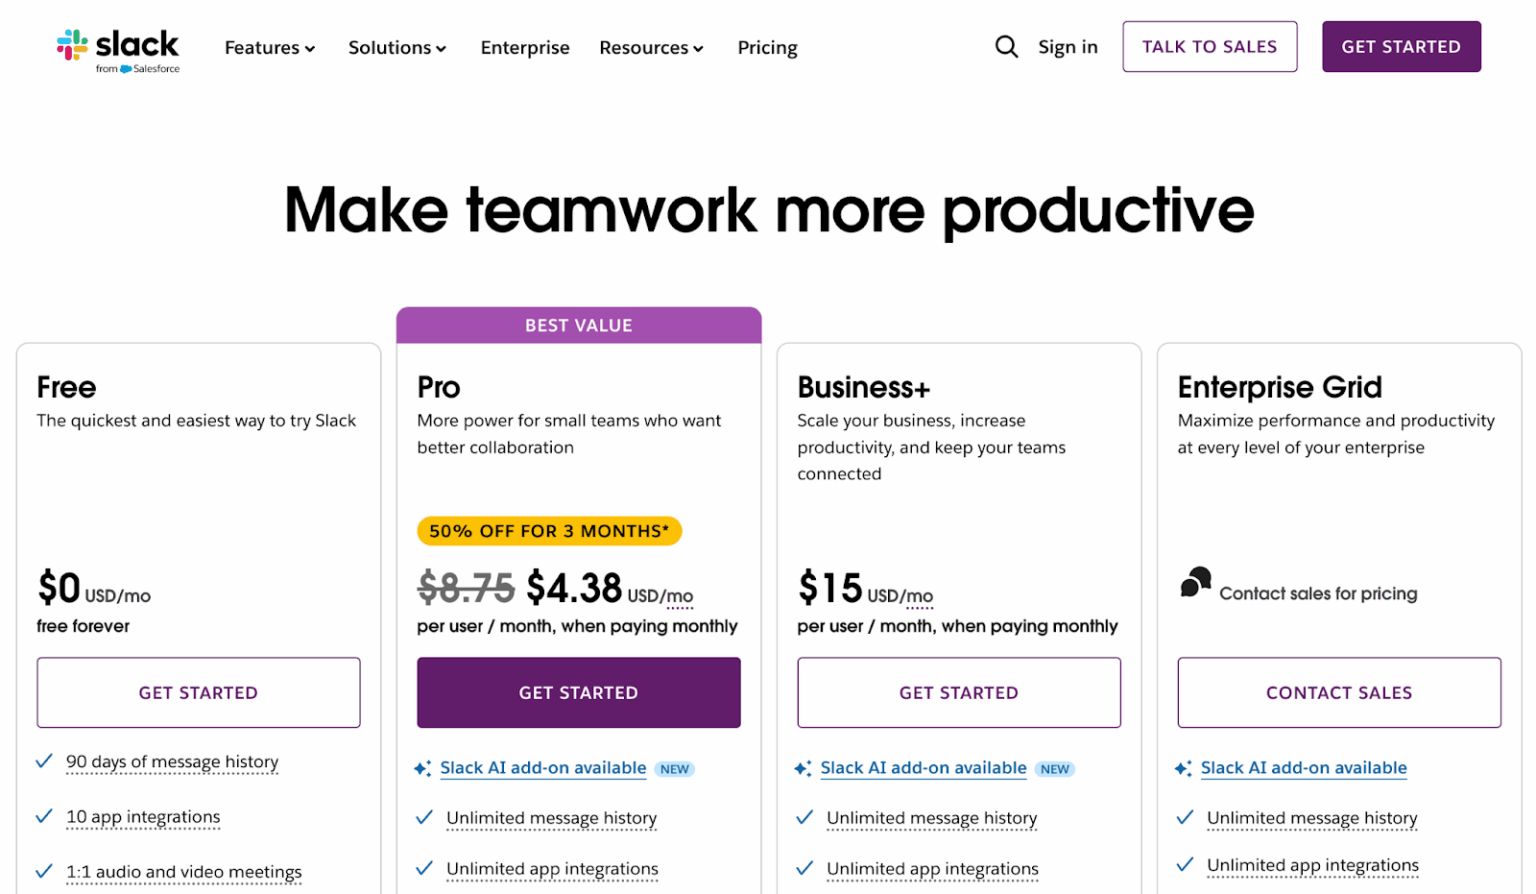Click the Slack AI sparkle icon under Pro
The width and height of the screenshot is (1536, 894).
click(x=421, y=768)
